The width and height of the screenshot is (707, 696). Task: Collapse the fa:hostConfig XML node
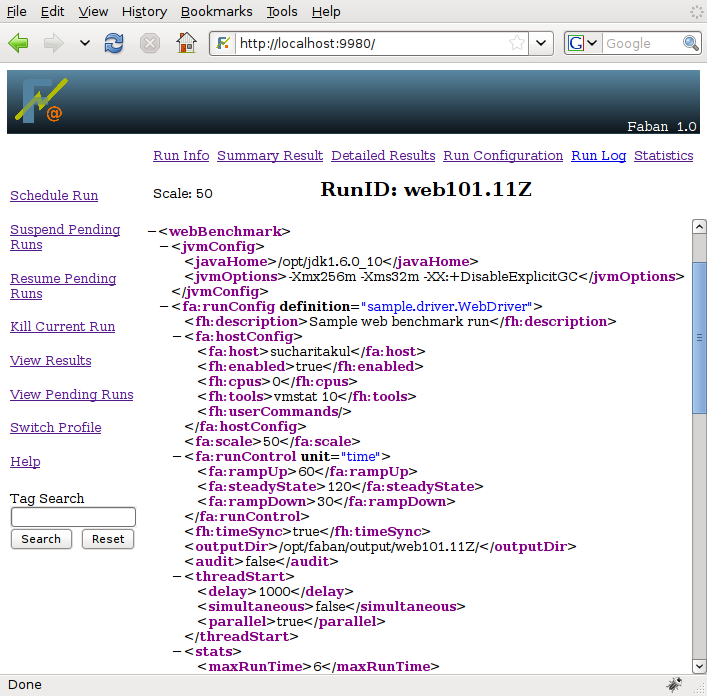pyautogui.click(x=177, y=337)
